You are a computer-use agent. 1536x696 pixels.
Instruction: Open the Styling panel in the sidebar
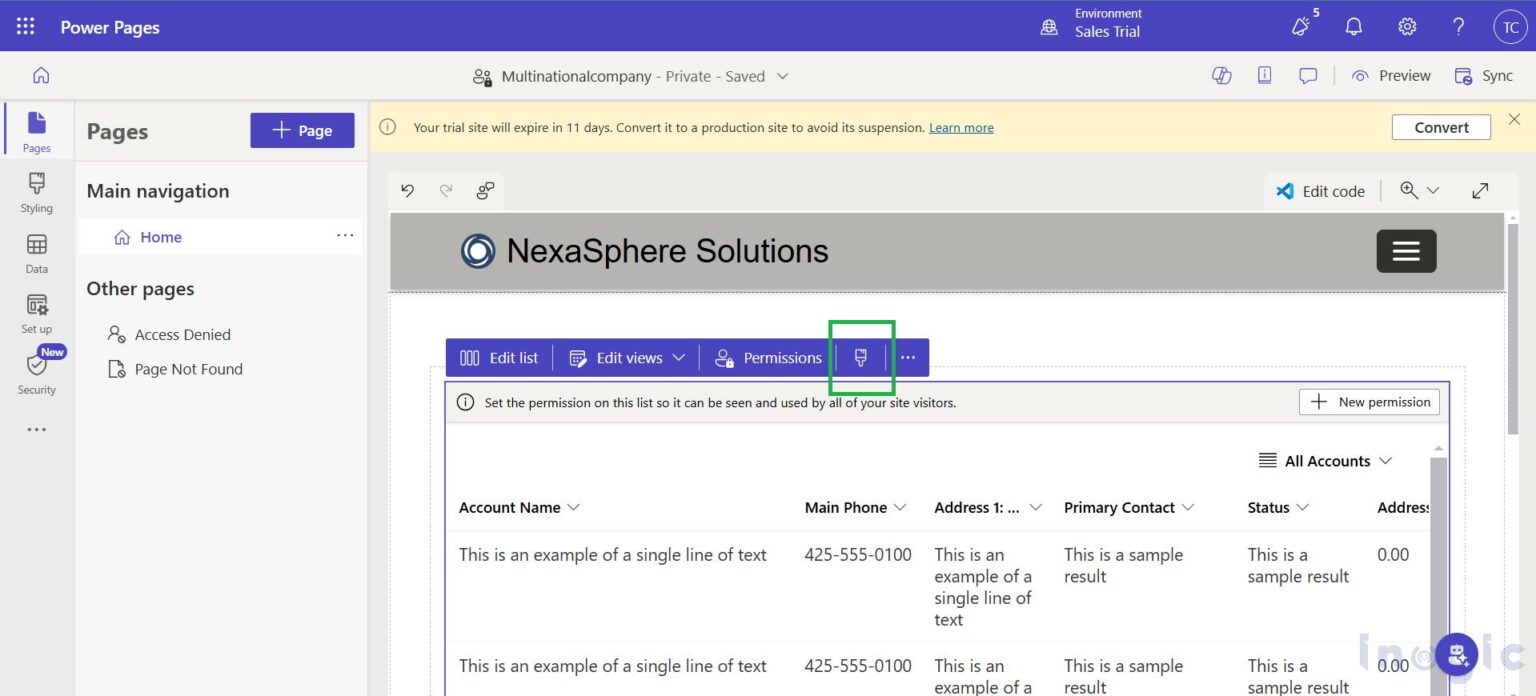coord(36,193)
